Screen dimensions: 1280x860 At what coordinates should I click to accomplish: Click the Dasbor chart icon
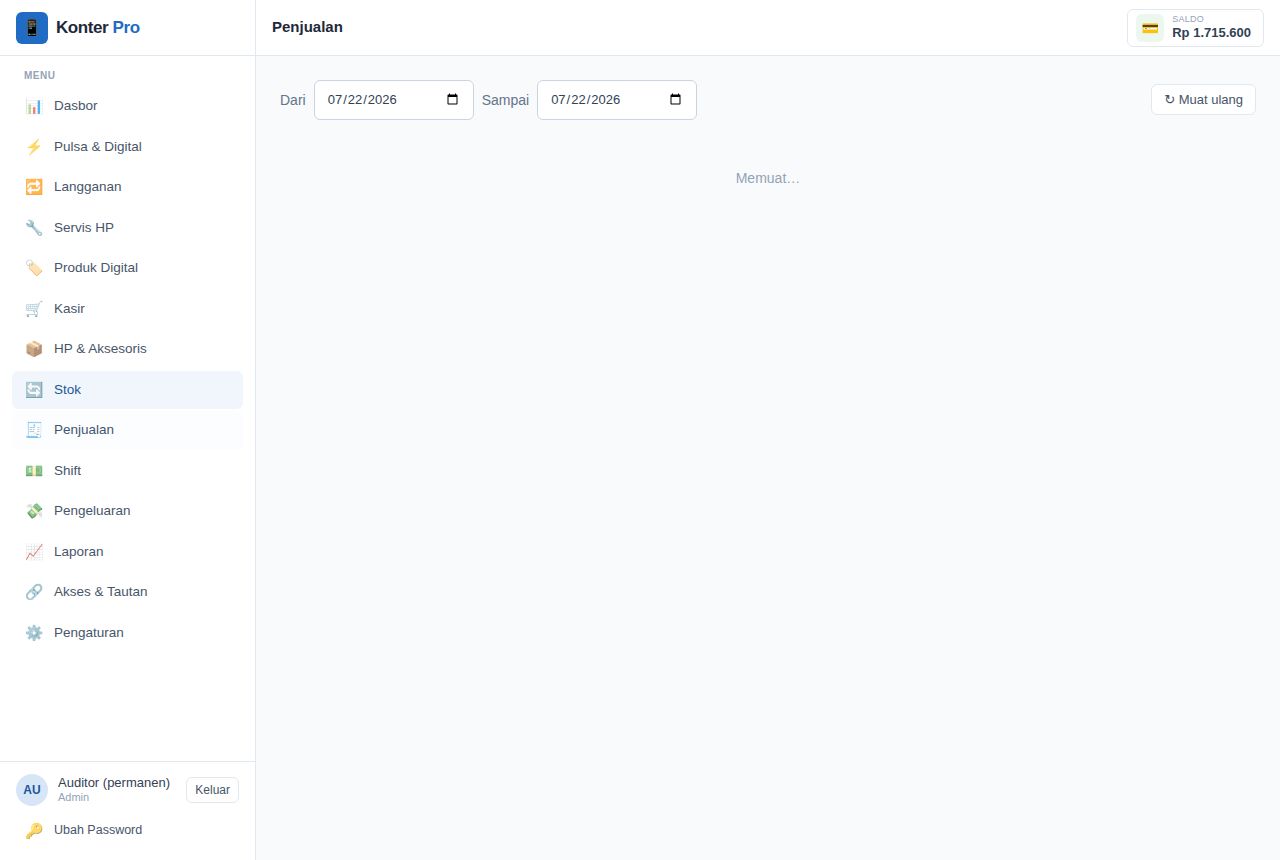tap(34, 106)
